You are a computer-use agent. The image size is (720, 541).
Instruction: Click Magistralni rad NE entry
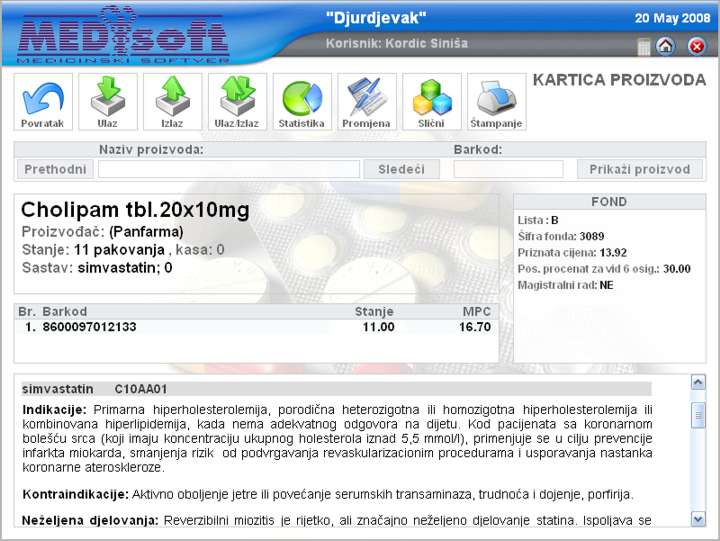(565, 285)
